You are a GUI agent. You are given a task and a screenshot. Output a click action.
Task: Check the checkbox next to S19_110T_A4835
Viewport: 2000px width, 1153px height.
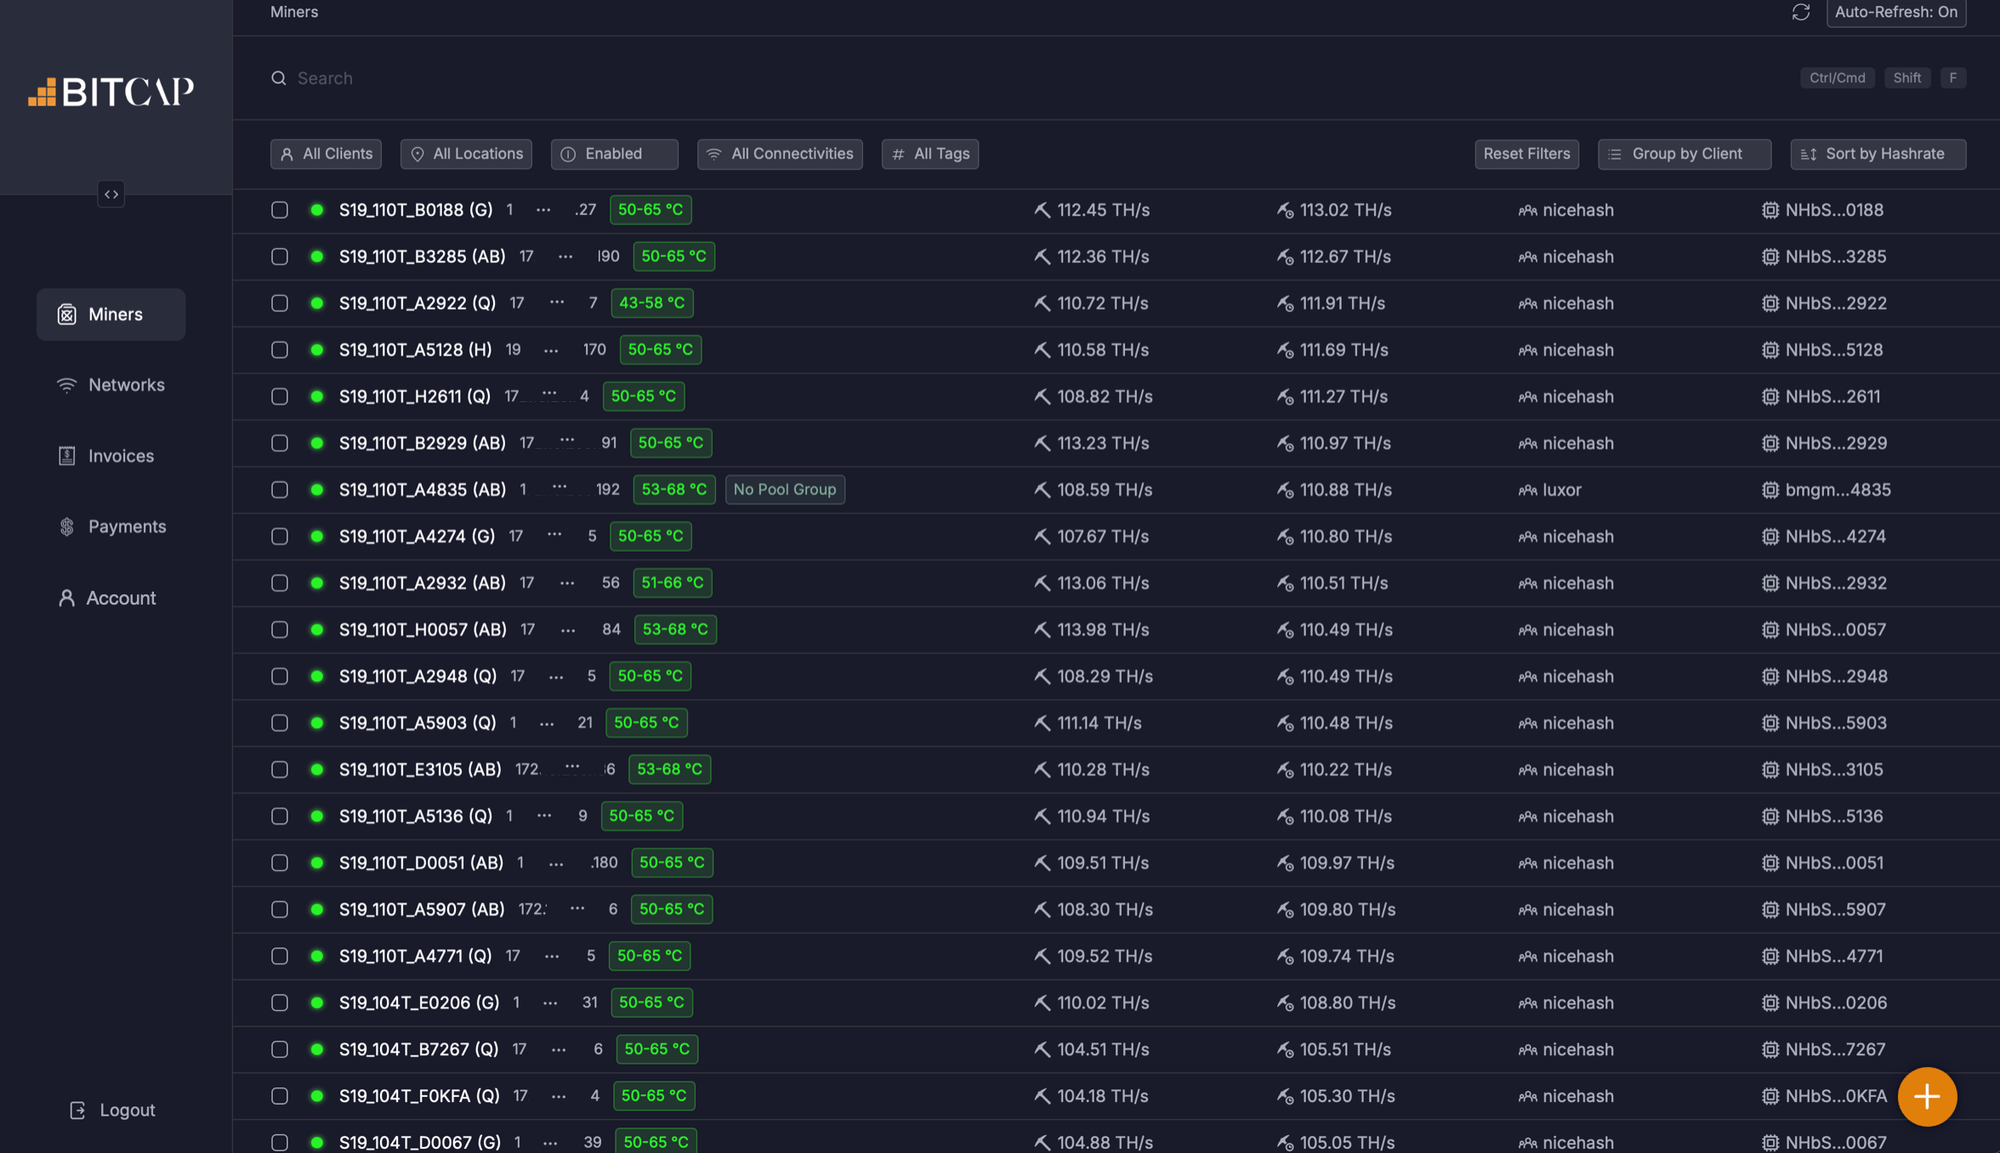pyautogui.click(x=279, y=489)
